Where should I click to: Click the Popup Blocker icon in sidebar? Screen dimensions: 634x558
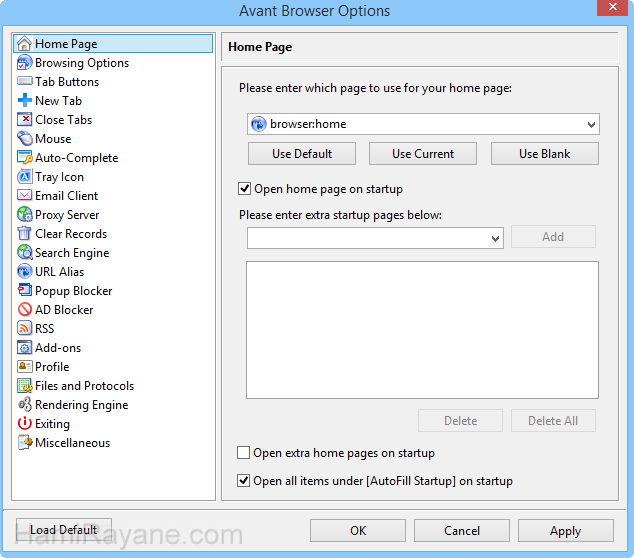click(25, 291)
